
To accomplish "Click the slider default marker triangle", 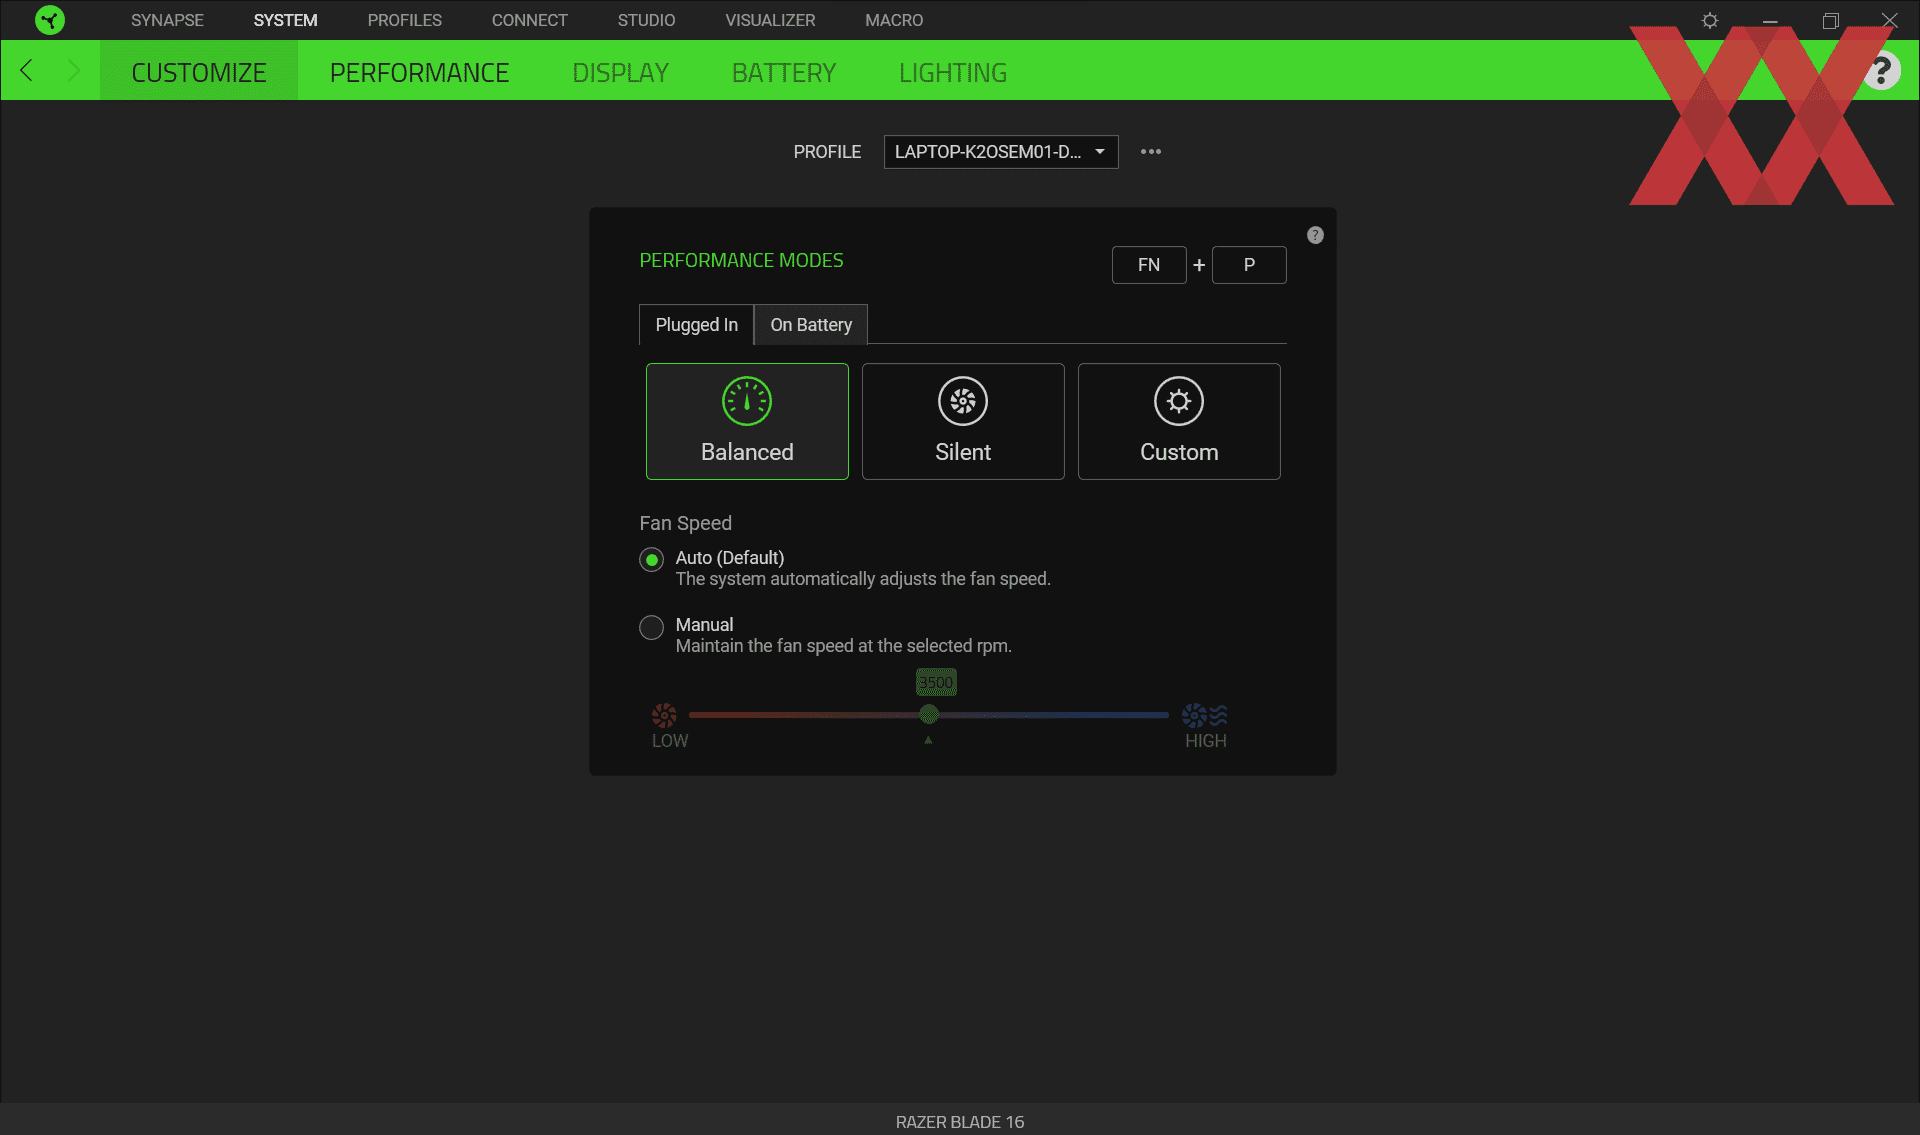I will [928, 740].
